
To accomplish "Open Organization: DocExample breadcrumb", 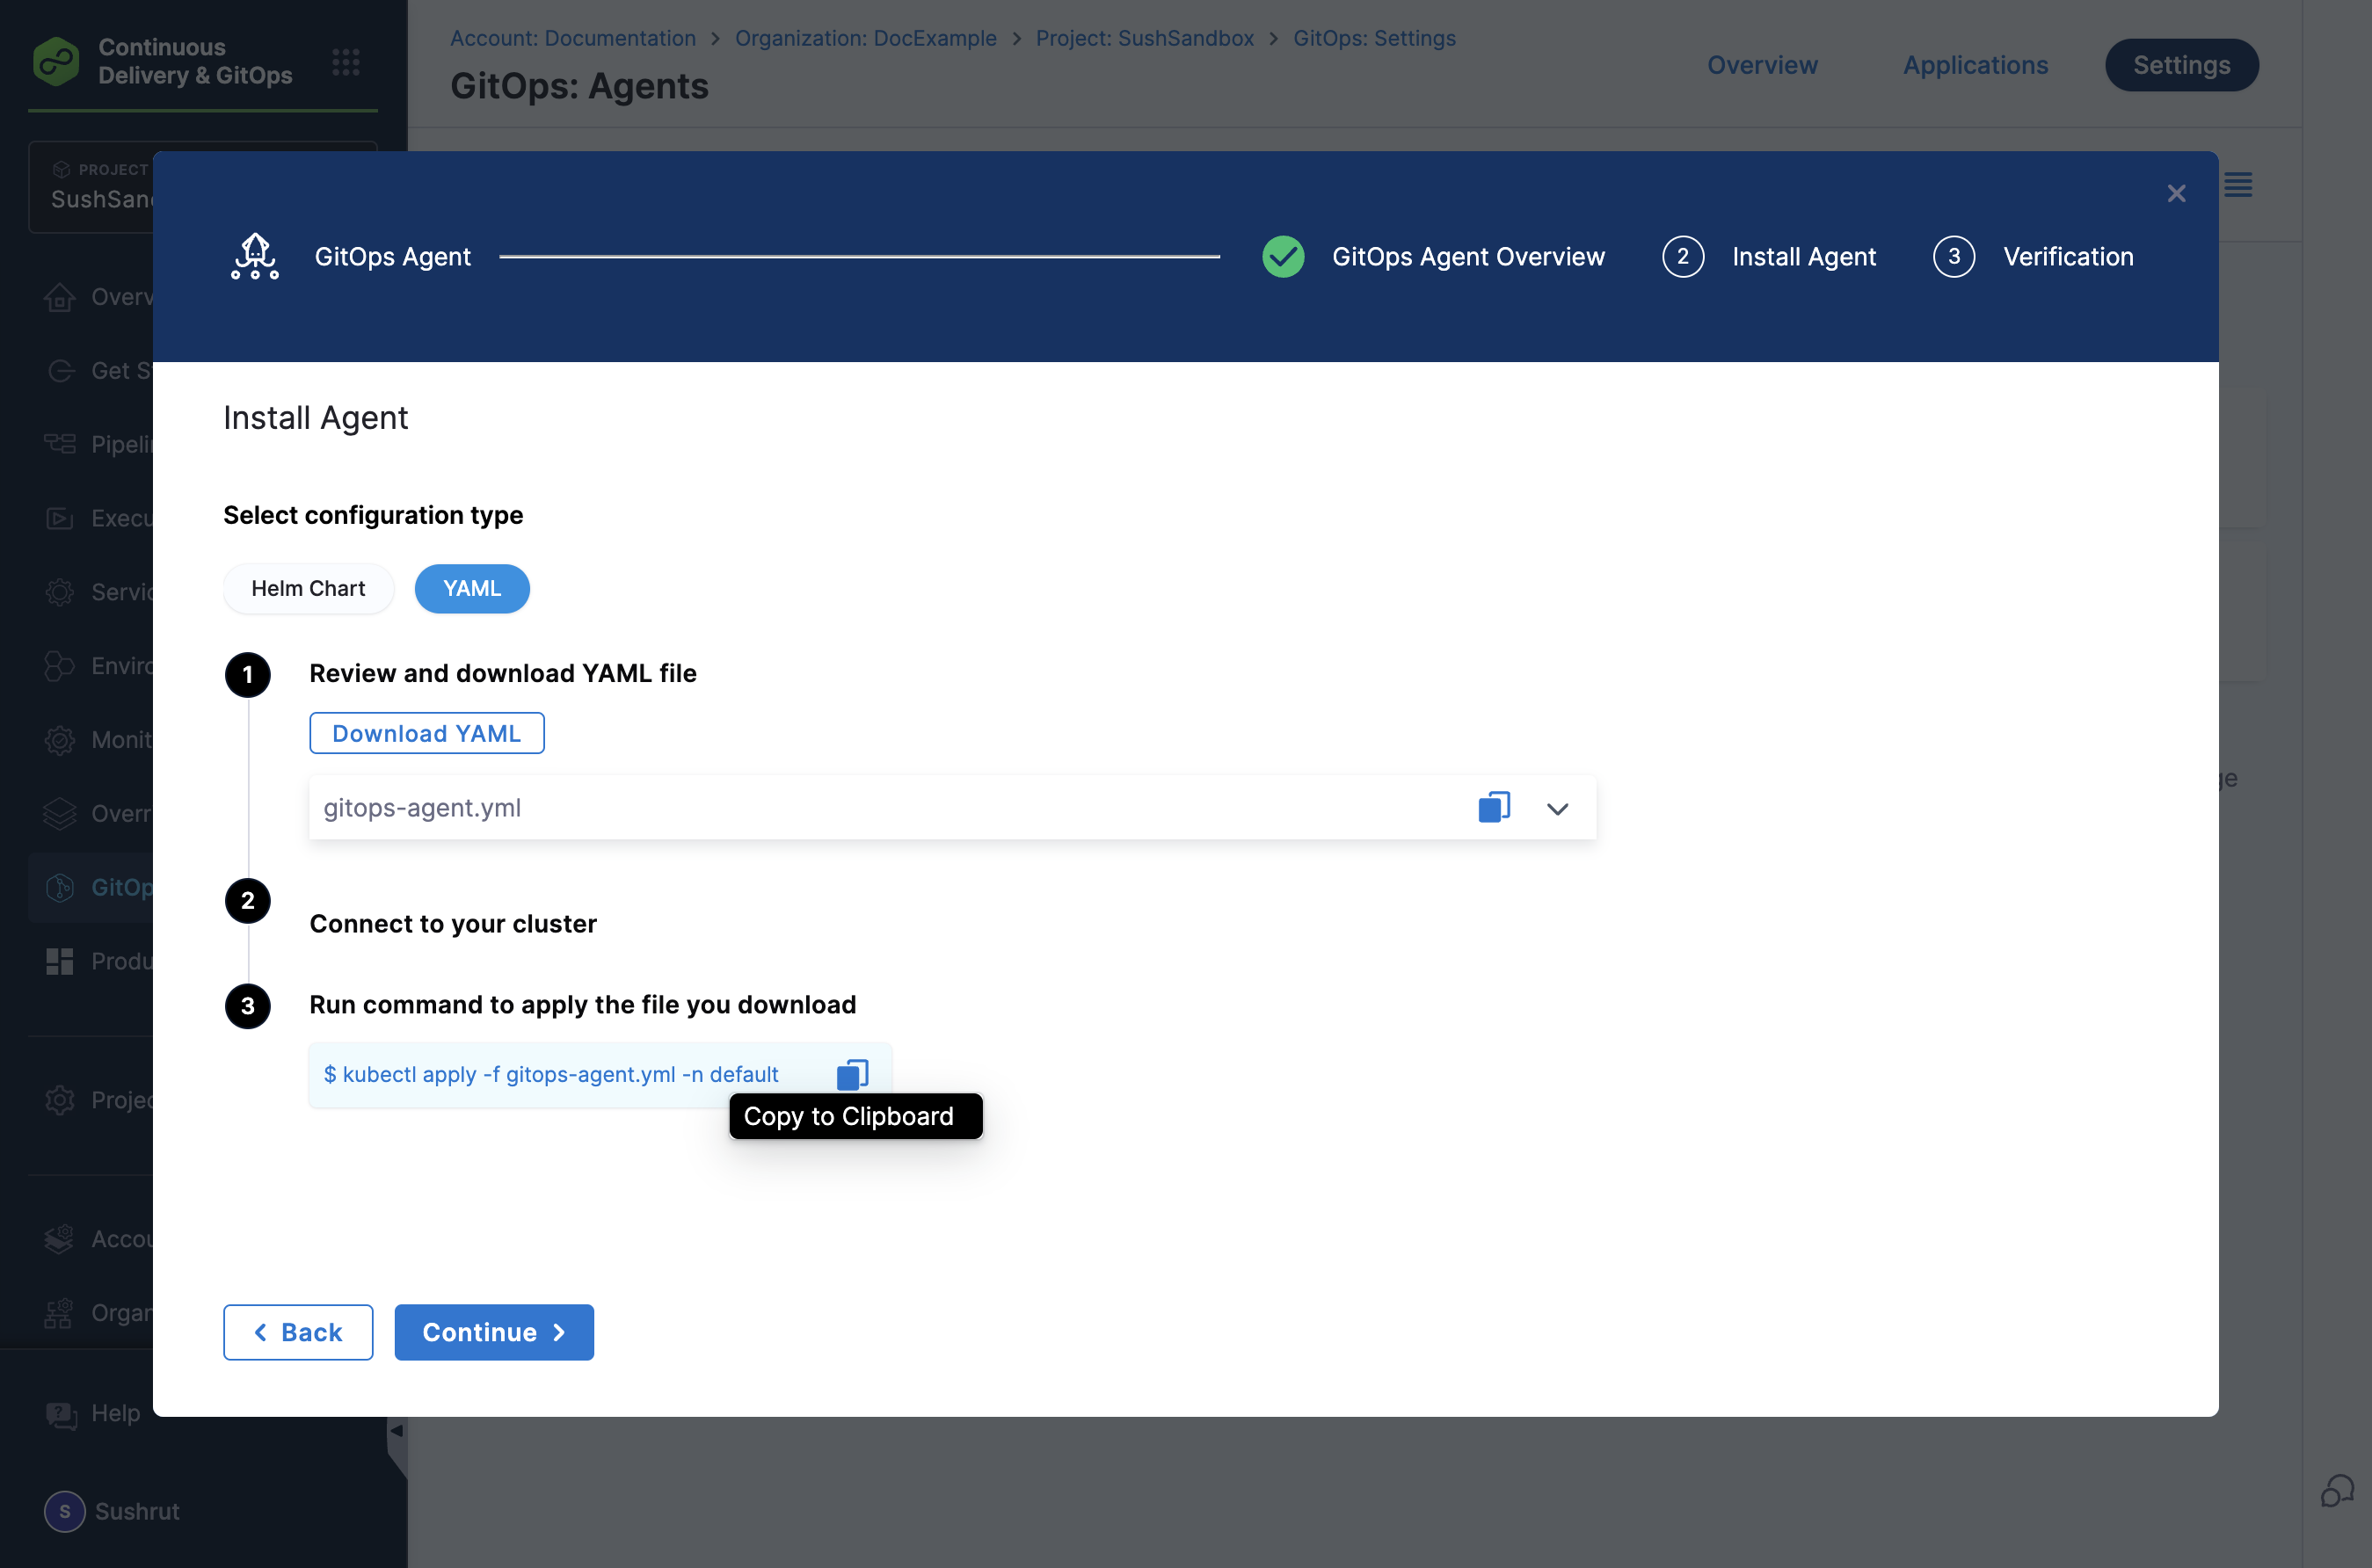I will tap(866, 38).
